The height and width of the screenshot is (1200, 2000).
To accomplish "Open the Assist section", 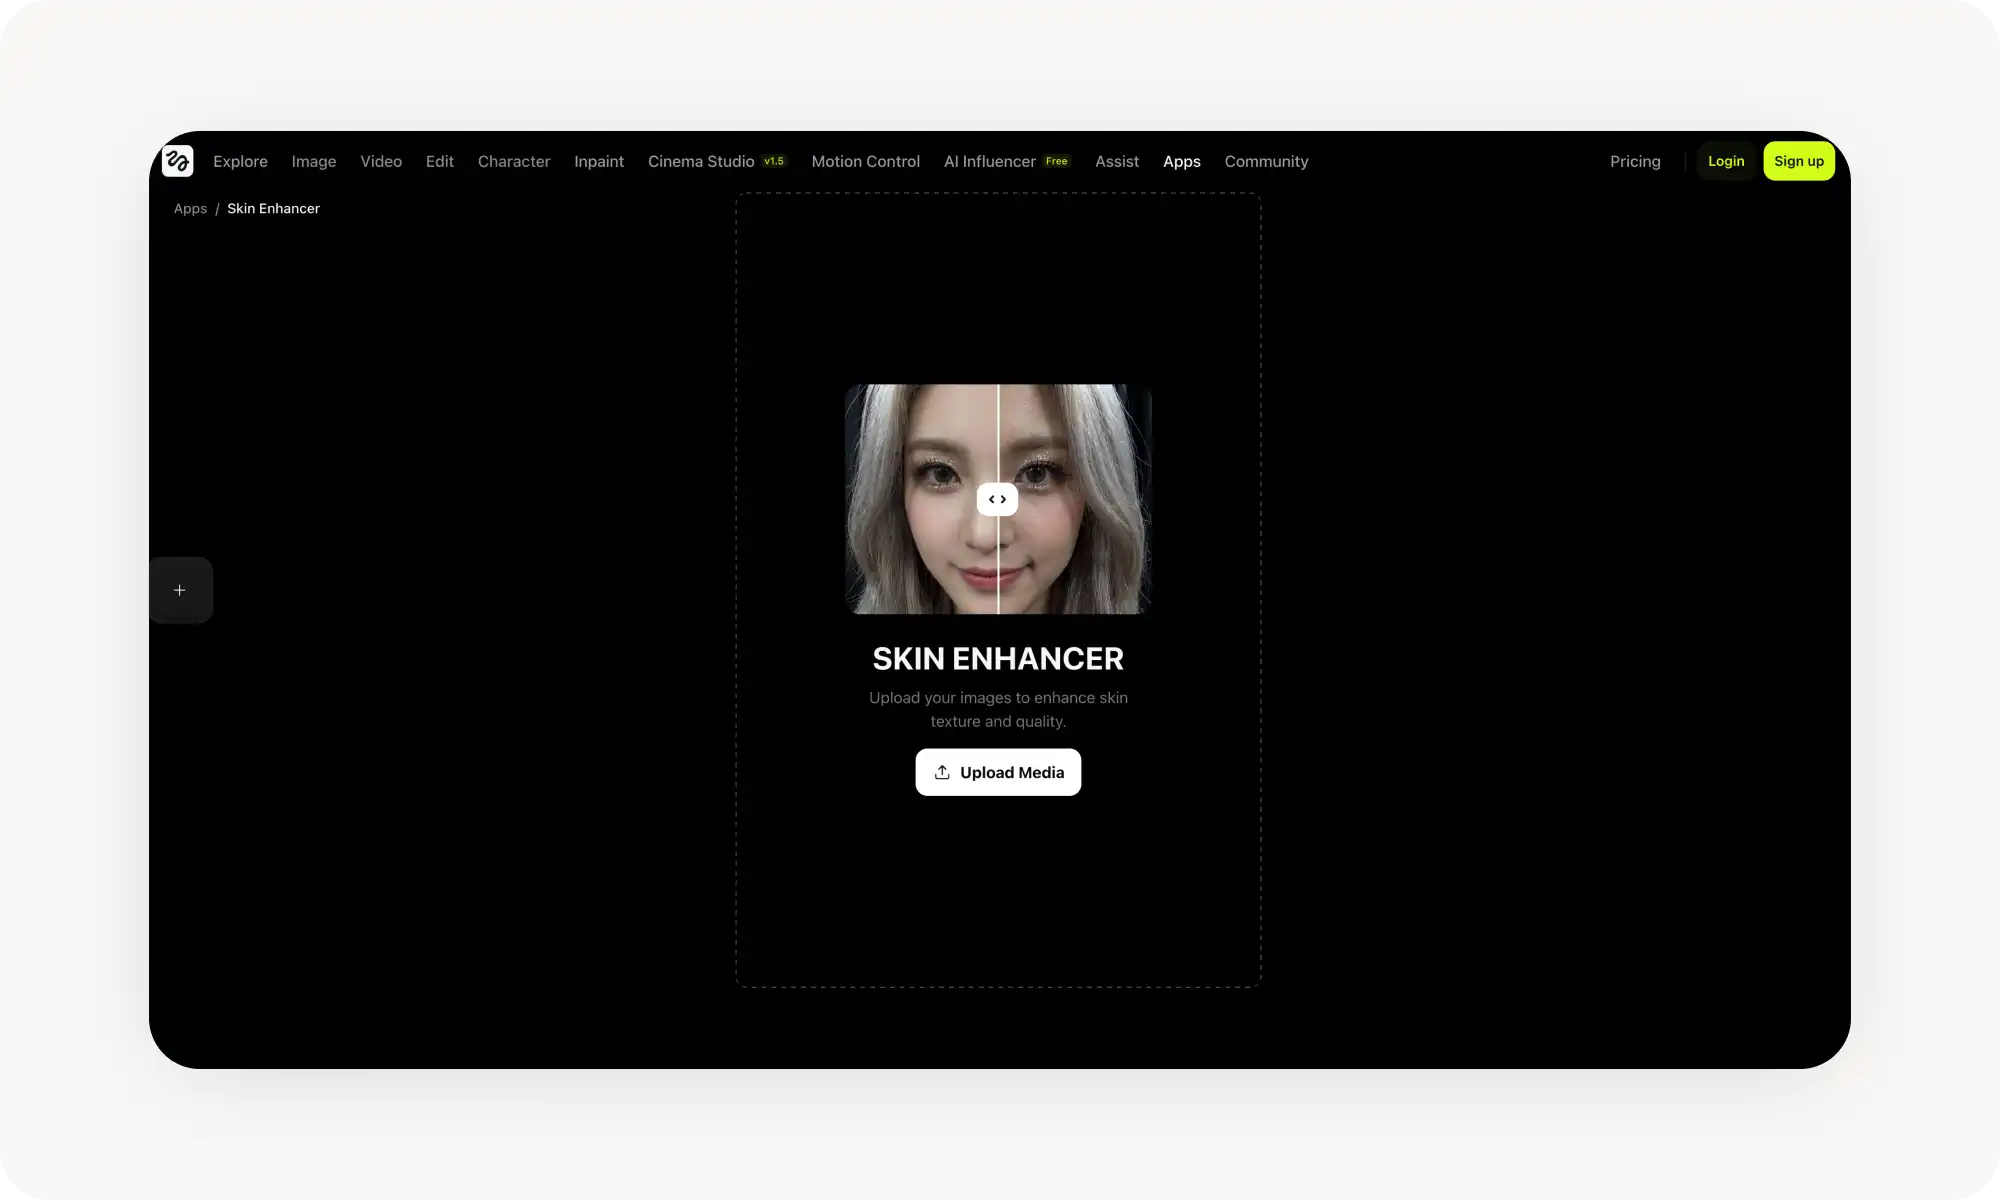I will [x=1117, y=161].
